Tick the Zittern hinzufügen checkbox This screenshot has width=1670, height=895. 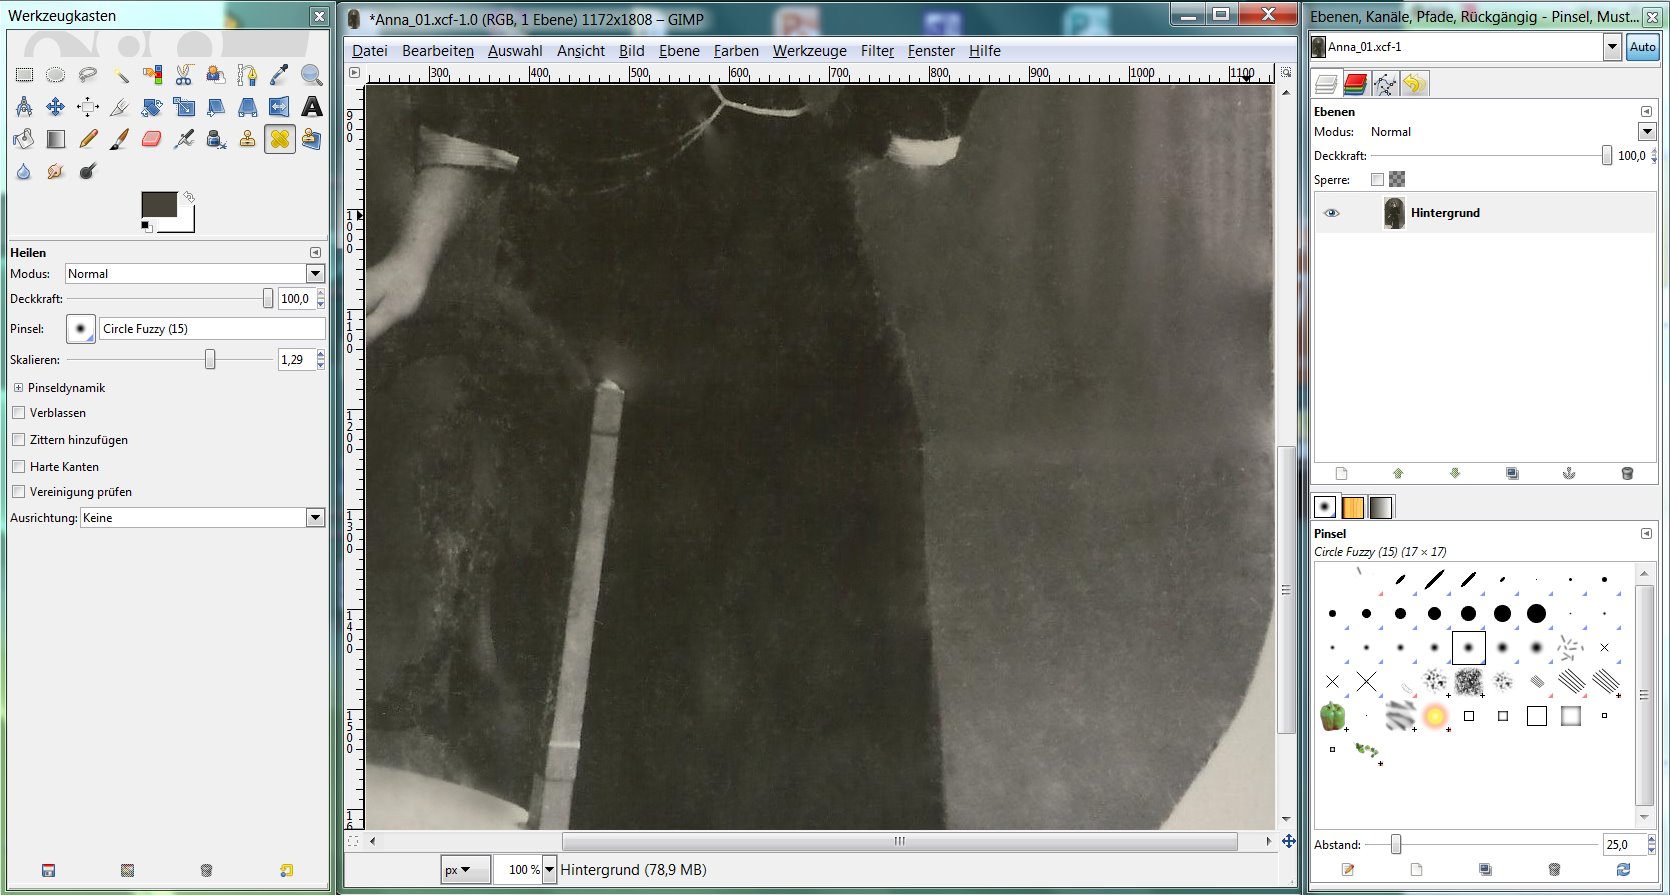pos(18,439)
